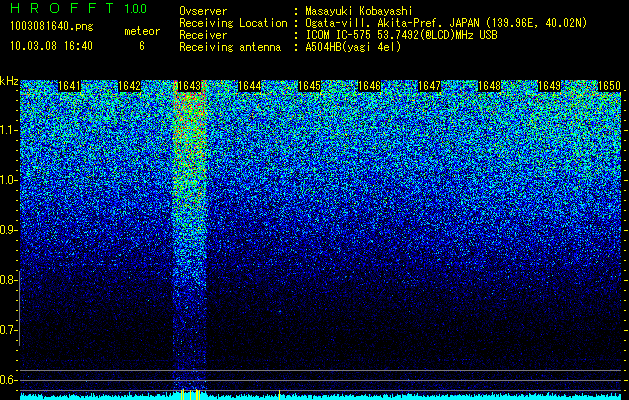Click the 1647 time marker
The width and height of the screenshot is (629, 400).
pos(429,86)
